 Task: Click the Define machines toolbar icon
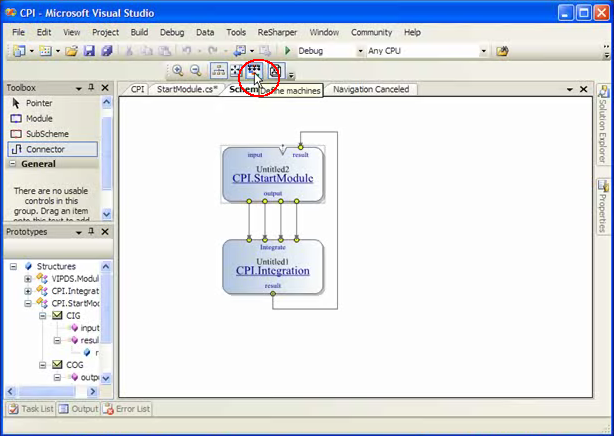pos(254,71)
